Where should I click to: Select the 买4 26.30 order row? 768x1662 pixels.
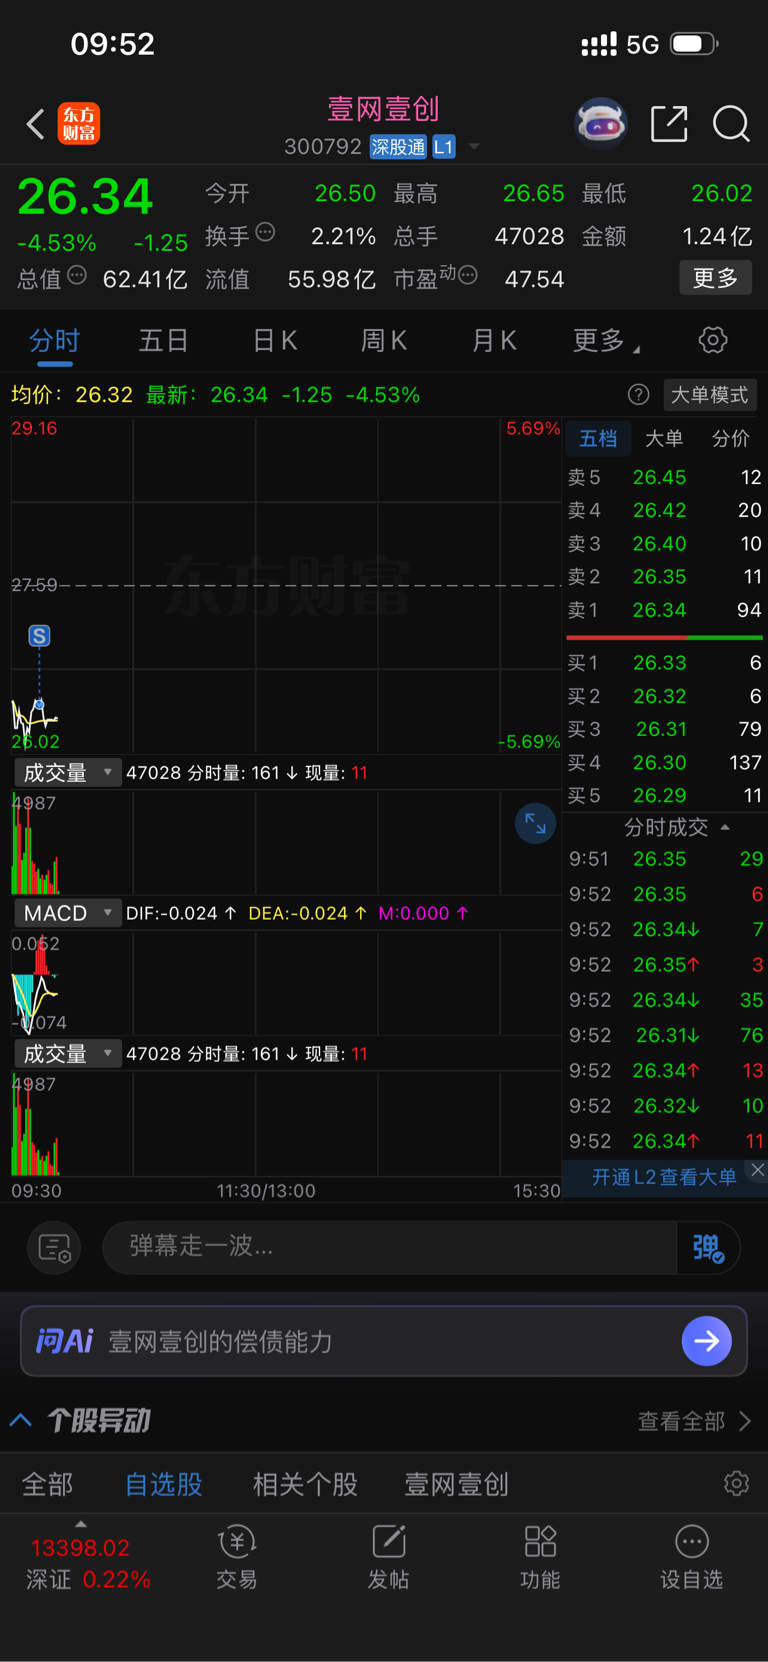tap(665, 762)
